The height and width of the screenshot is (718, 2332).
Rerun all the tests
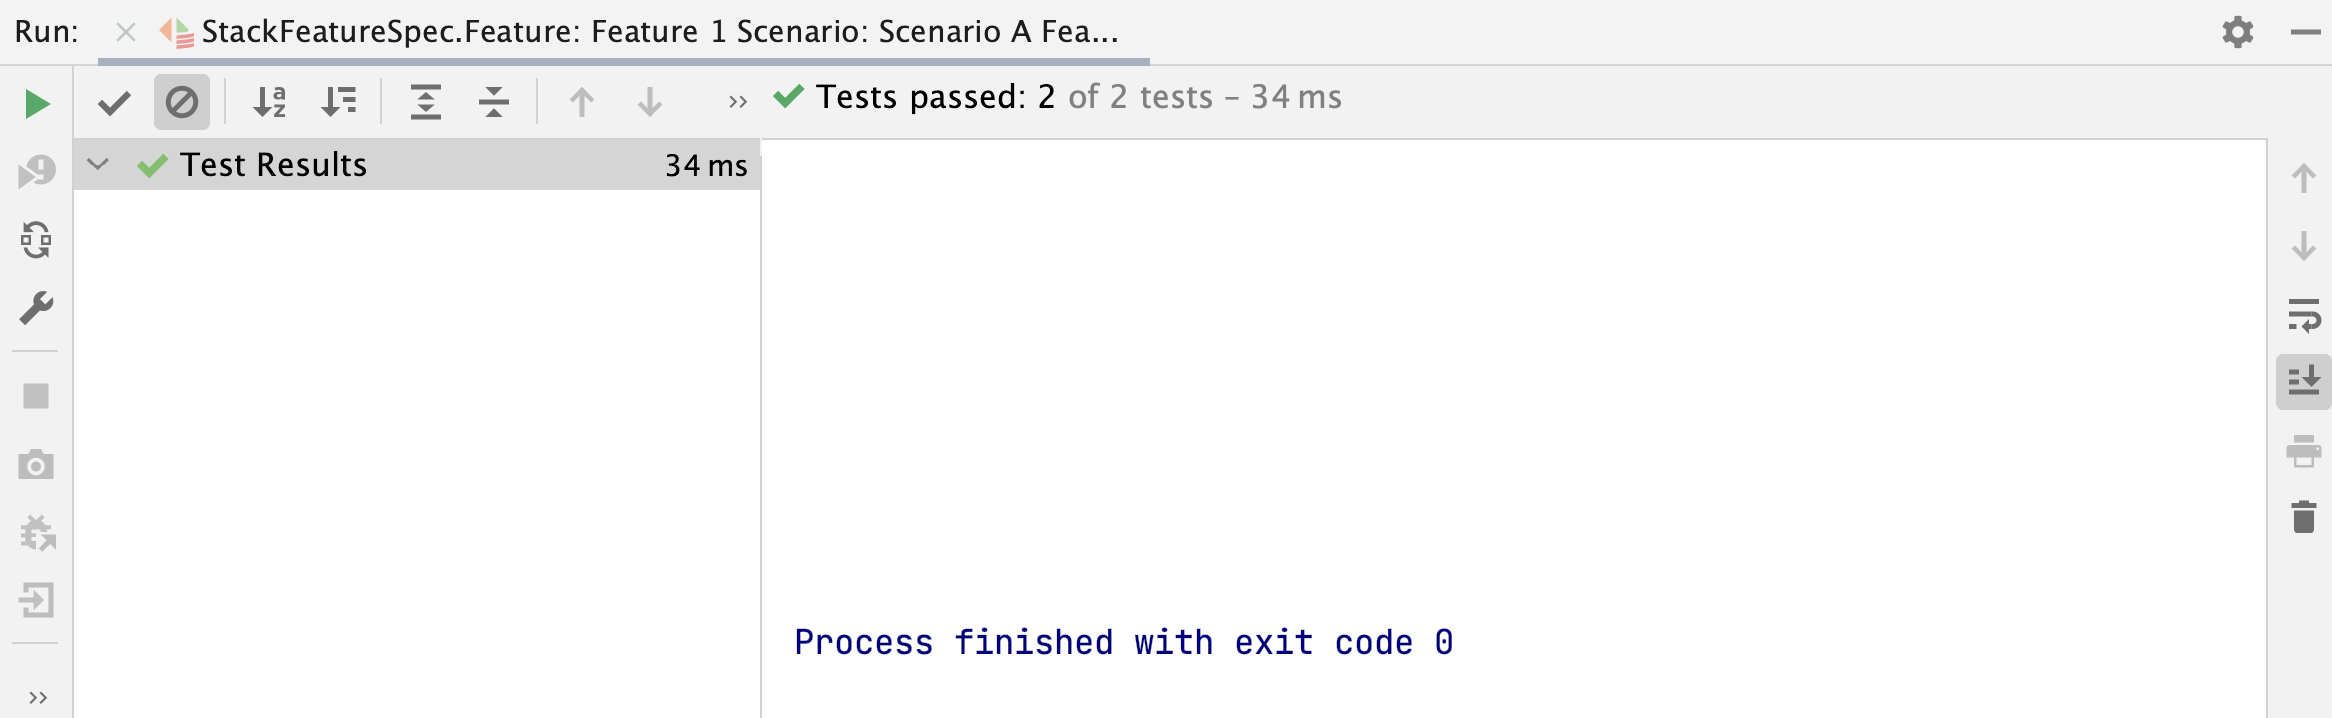tap(36, 103)
